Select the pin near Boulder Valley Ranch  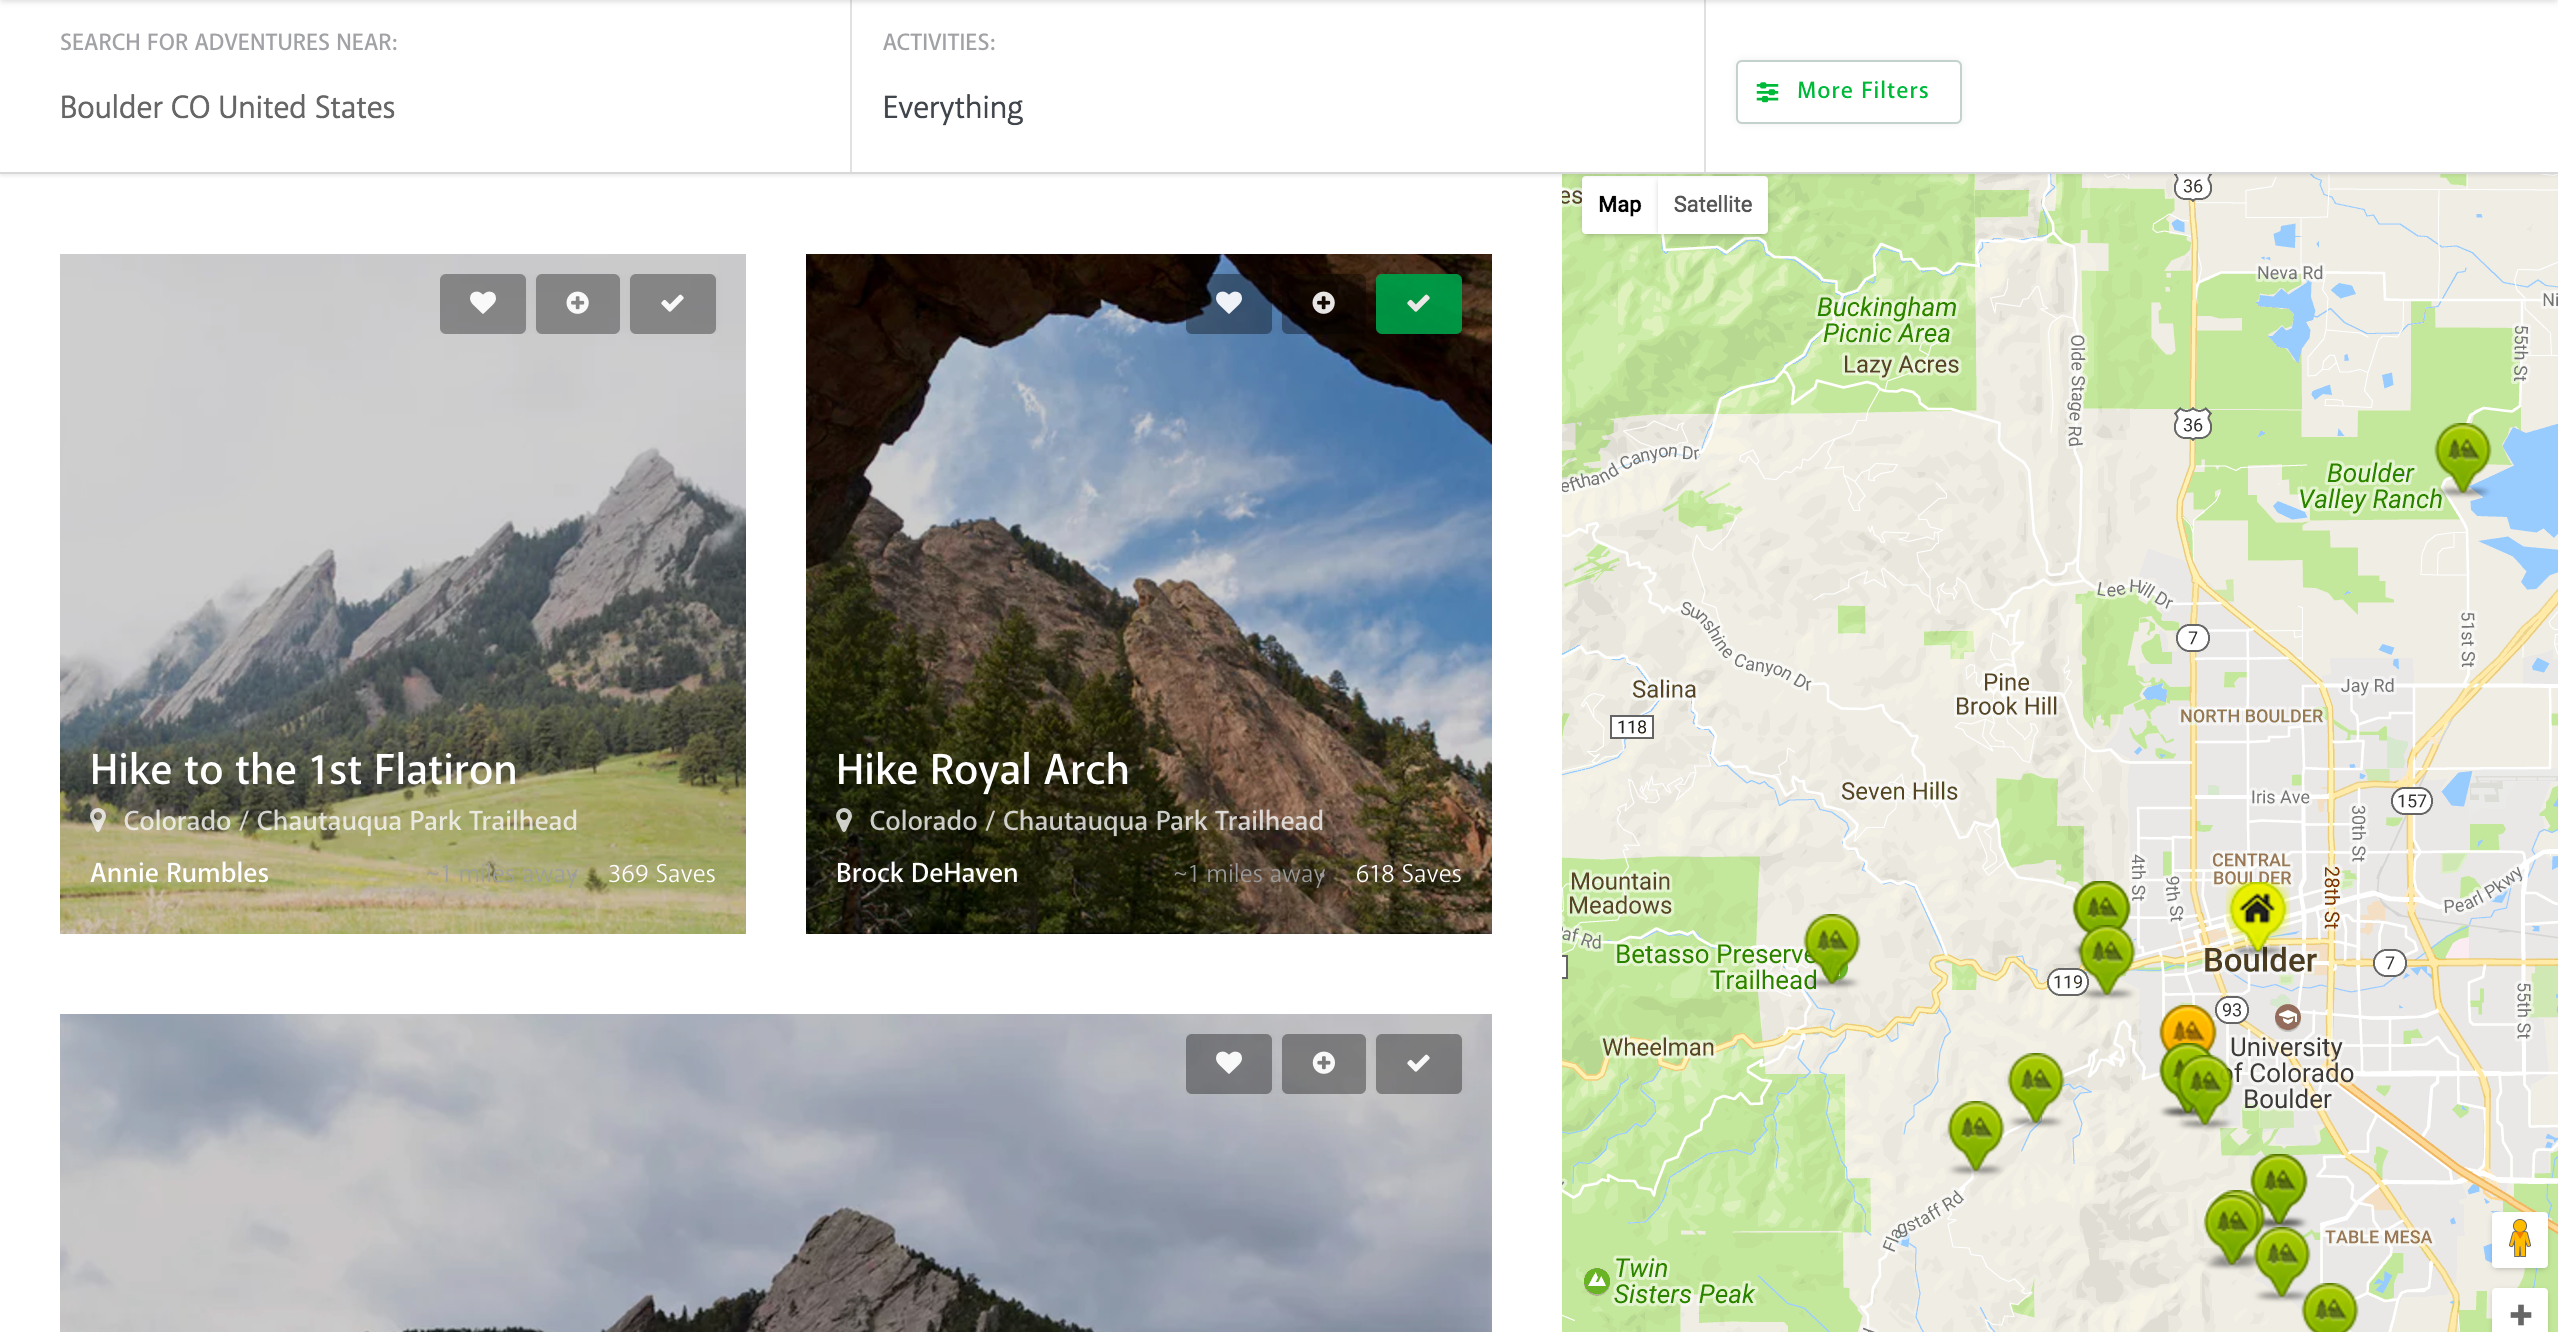[2462, 451]
